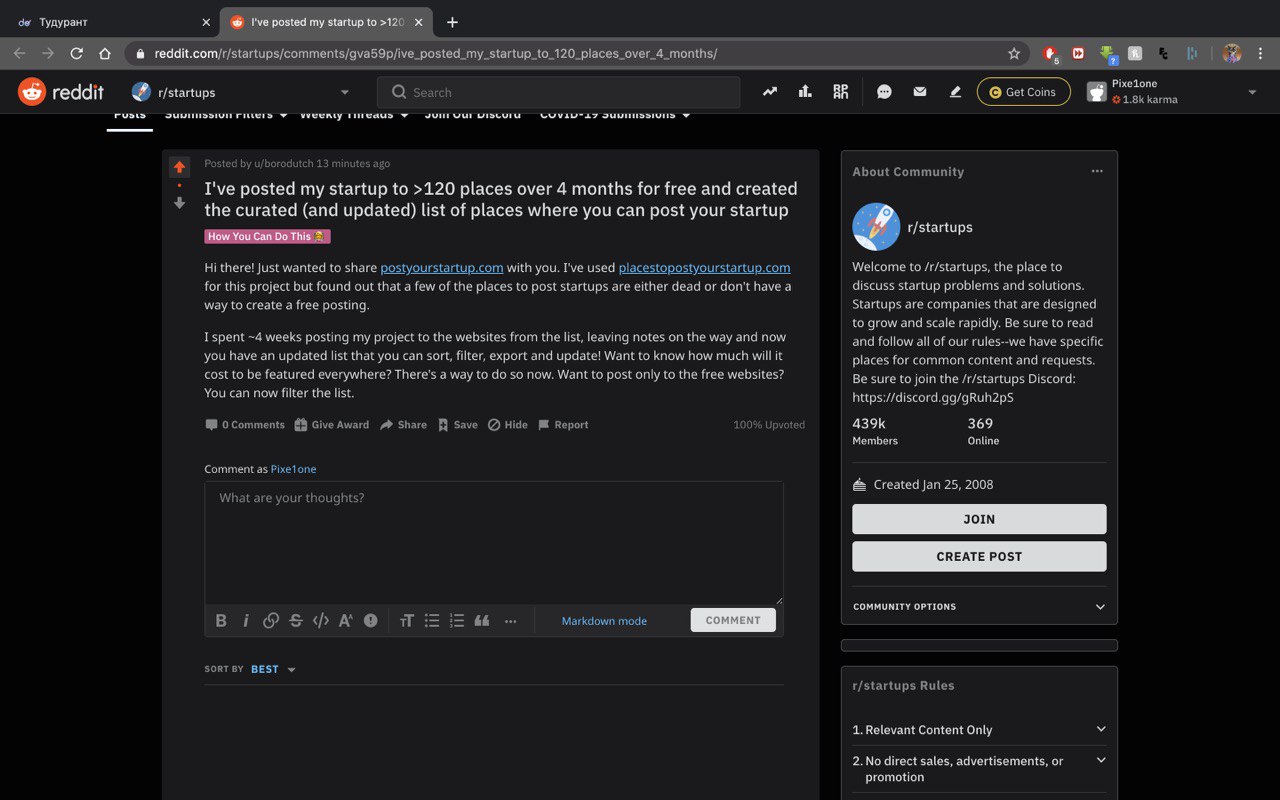This screenshot has height=800, width=1280.
Task: Click the create post pencil icon
Action: tap(955, 92)
